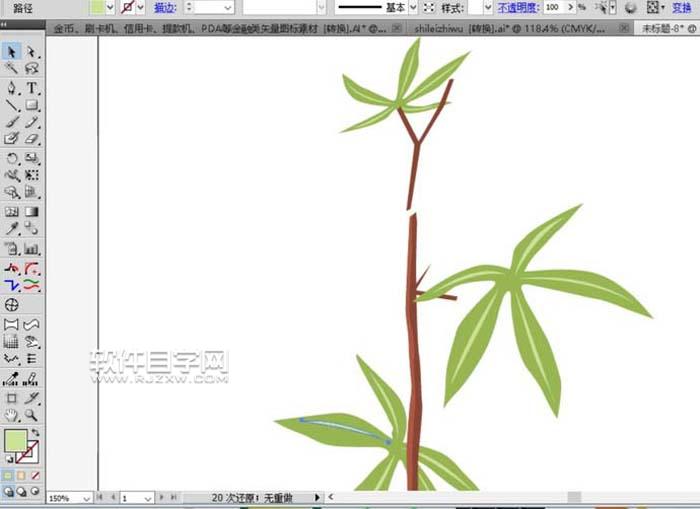This screenshot has height=509, width=700.
Task: Pick the Rectangle shape tool
Action: pyautogui.click(x=31, y=105)
